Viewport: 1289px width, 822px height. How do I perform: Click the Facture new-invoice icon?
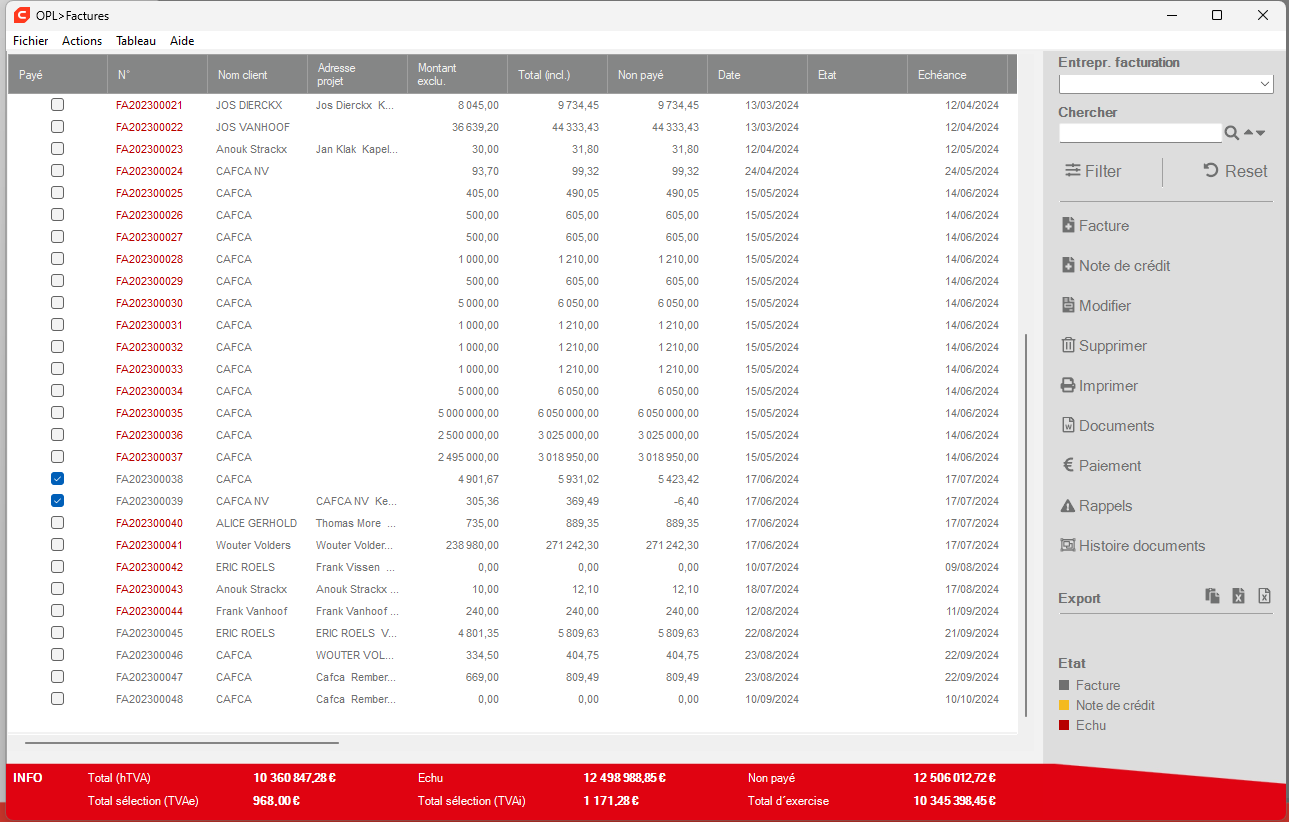(1068, 226)
